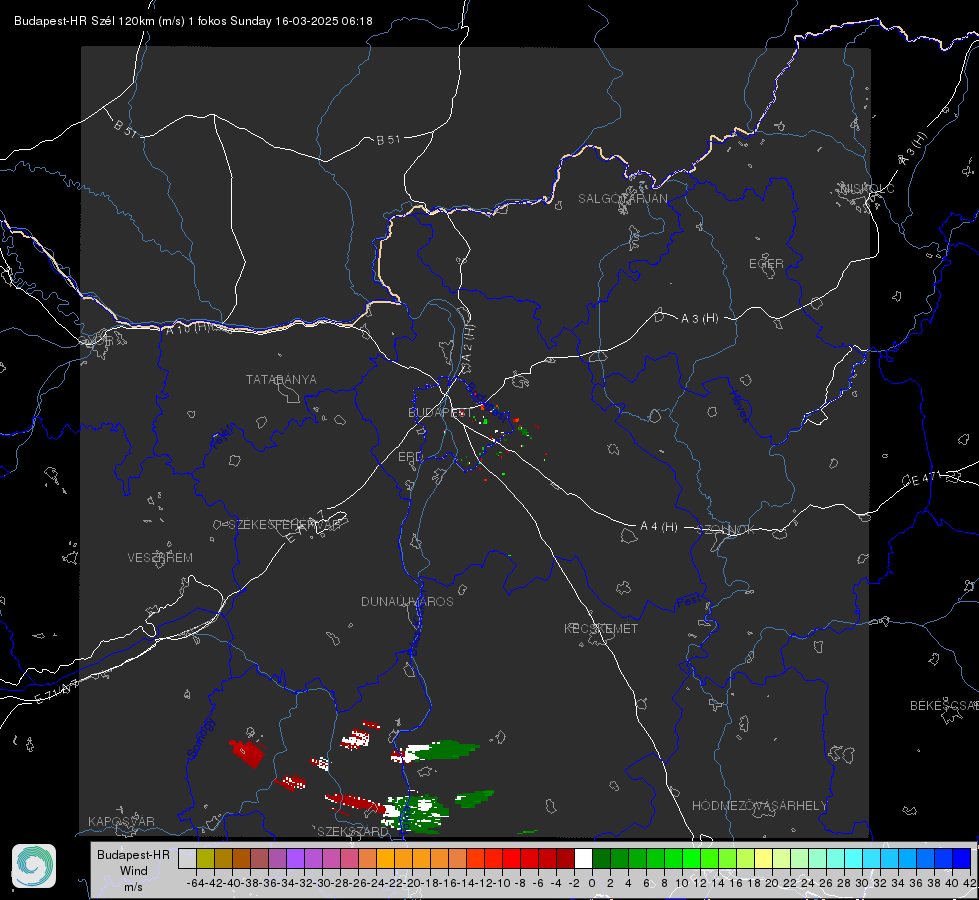Click the swirl logo icon beside the legend

tap(34, 866)
